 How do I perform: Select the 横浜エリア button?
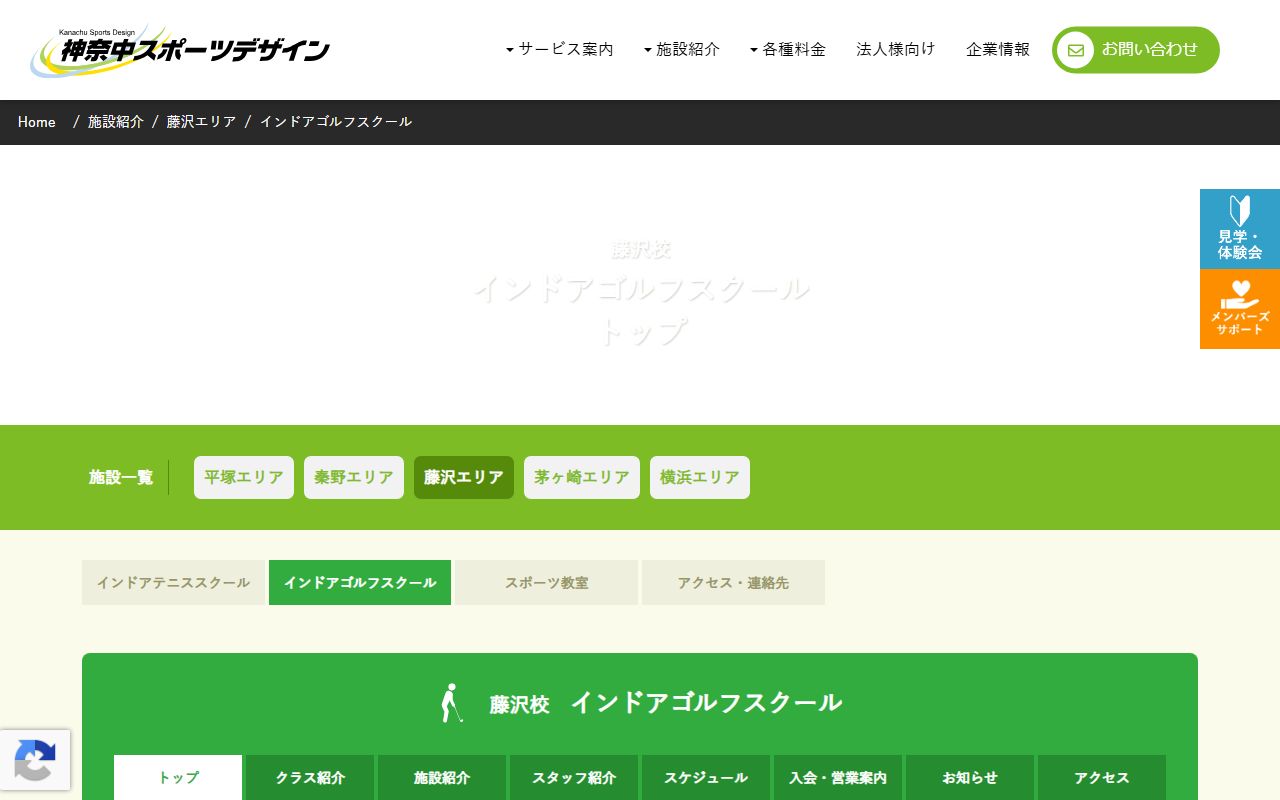click(700, 478)
